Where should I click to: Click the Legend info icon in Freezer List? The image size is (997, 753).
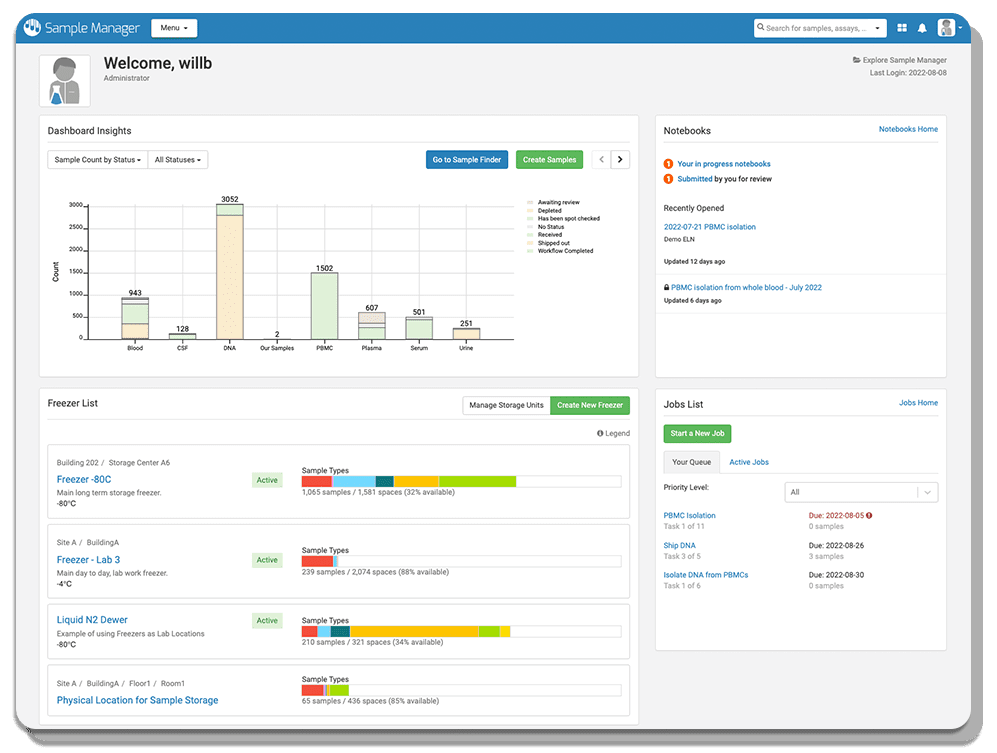(x=600, y=433)
